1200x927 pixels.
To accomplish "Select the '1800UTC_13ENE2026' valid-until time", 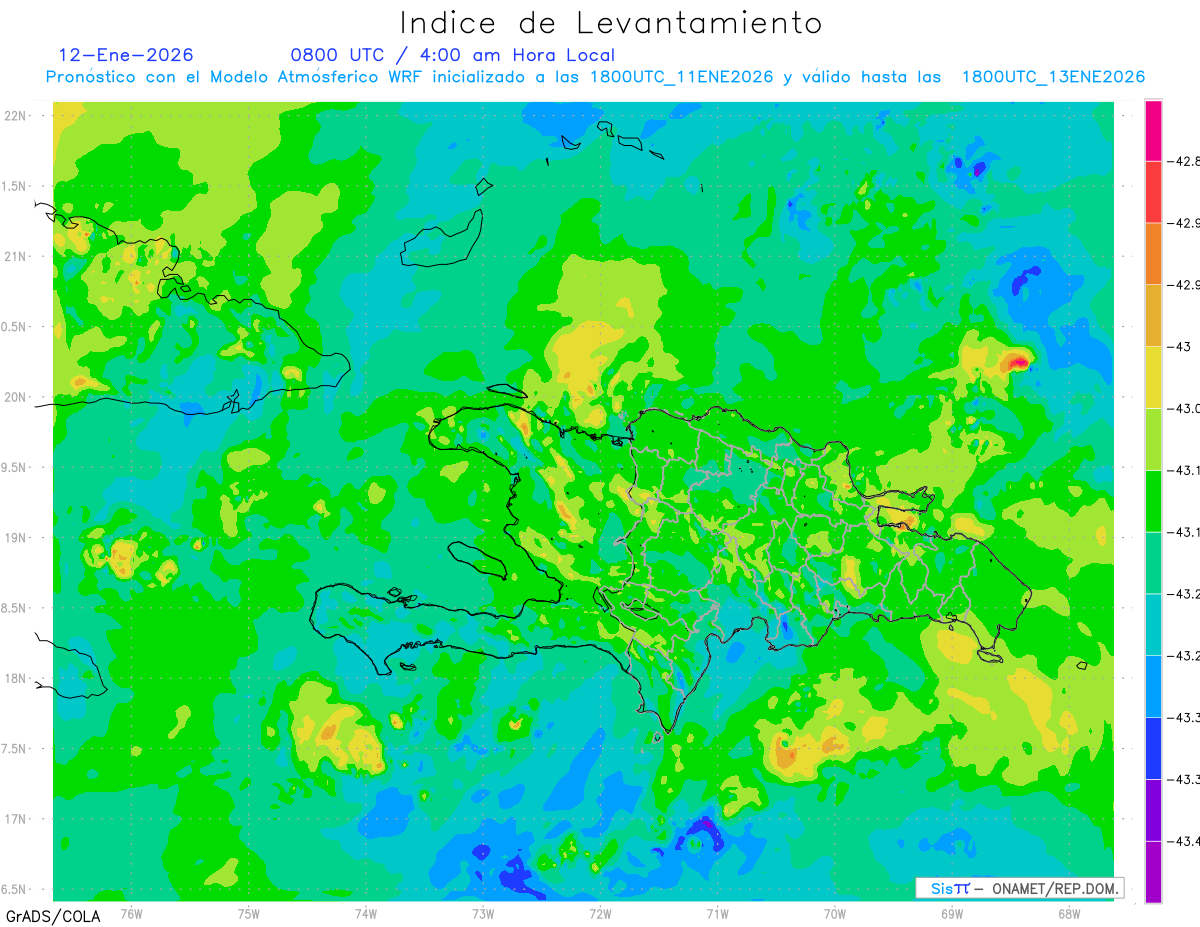I will click(1053, 77).
